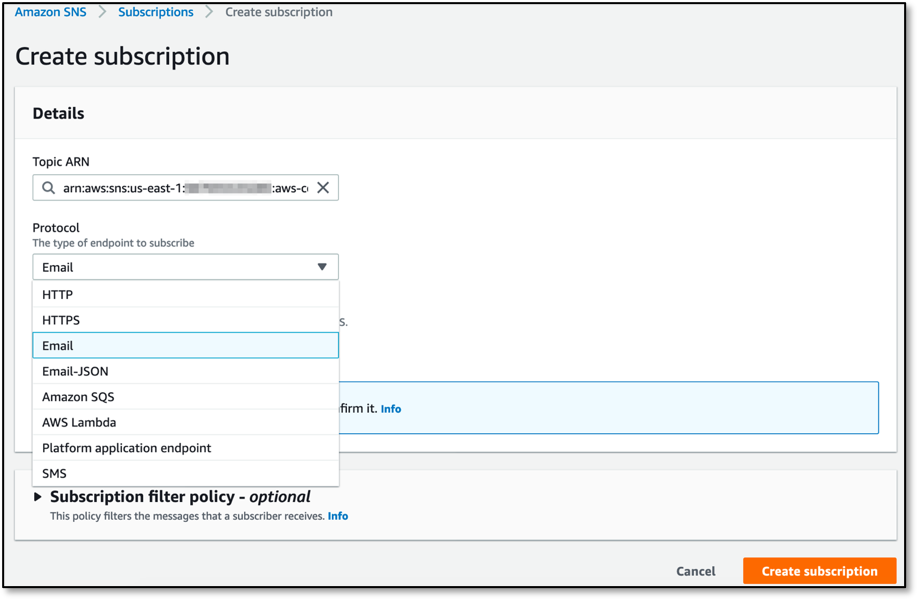Image resolution: width=918 pixels, height=600 pixels.
Task: Select HTTP protocol option
Action: 186,294
